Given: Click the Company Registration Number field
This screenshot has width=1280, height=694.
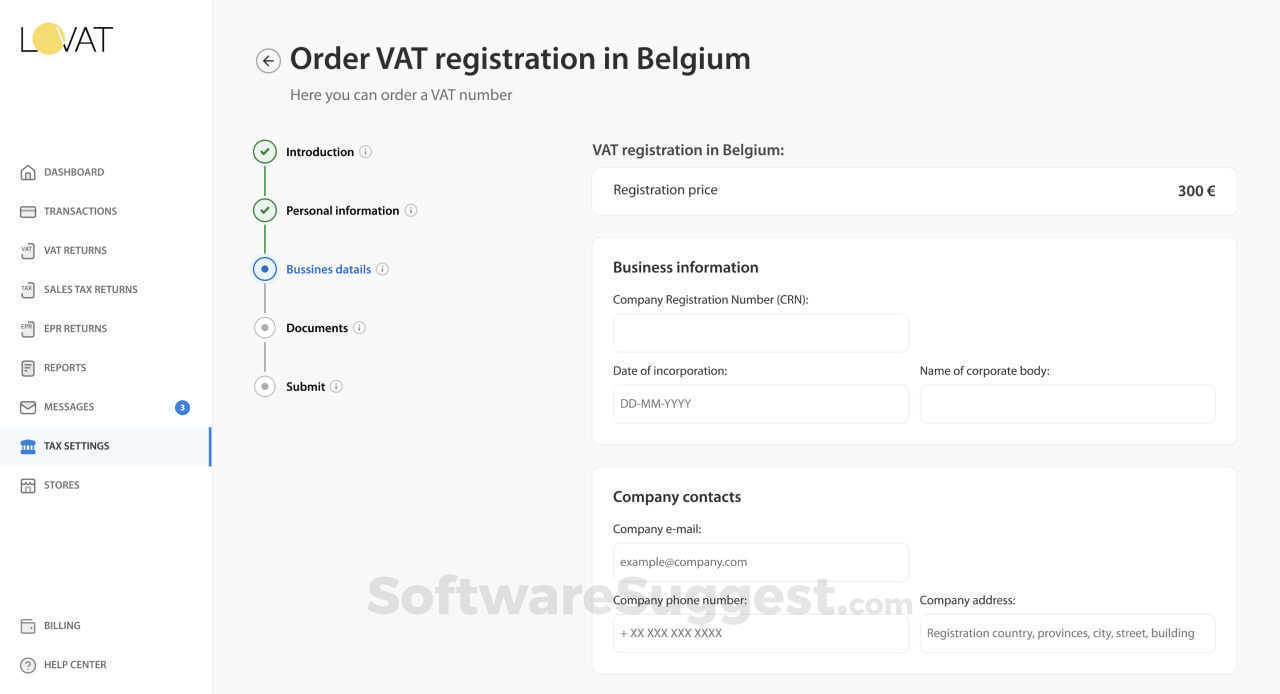Looking at the screenshot, I should click(760, 333).
